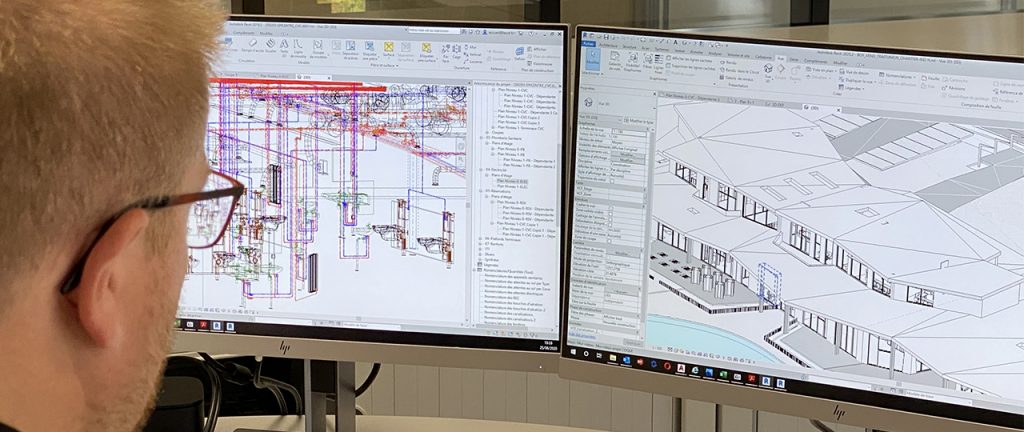Switch to the 1 - Plan A+1 view tab
The height and width of the screenshot is (432, 1024).
745,101
